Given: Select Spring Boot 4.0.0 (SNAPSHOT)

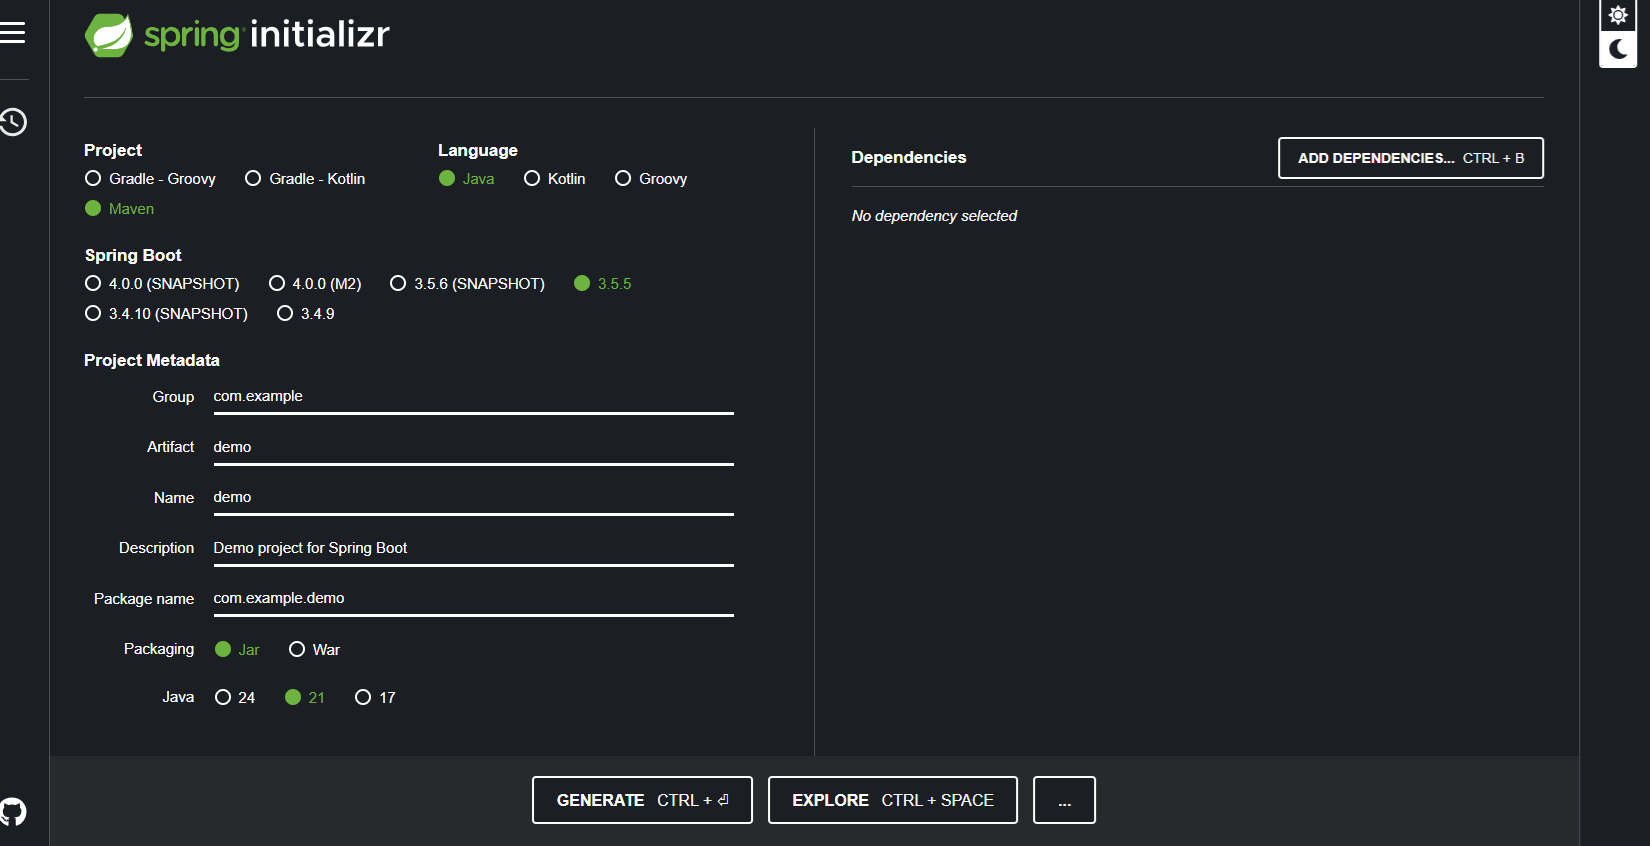Looking at the screenshot, I should click(x=162, y=284).
